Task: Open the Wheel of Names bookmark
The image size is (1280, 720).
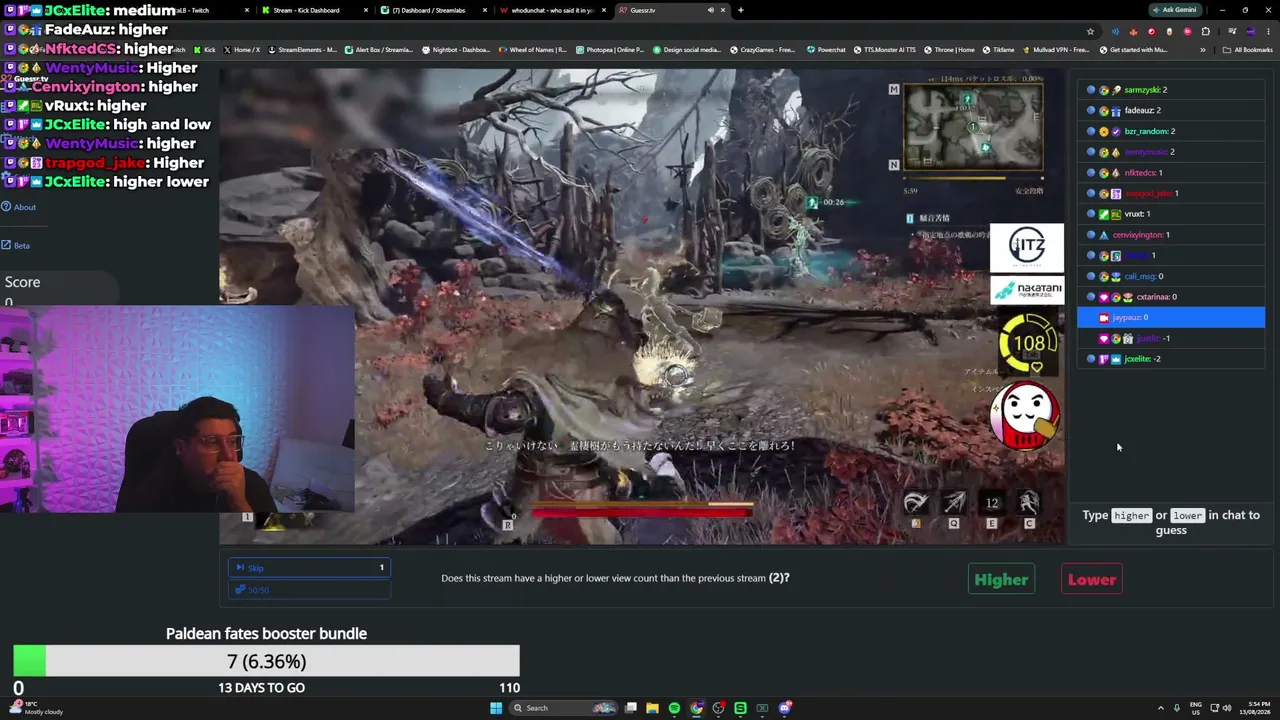Action: point(532,50)
